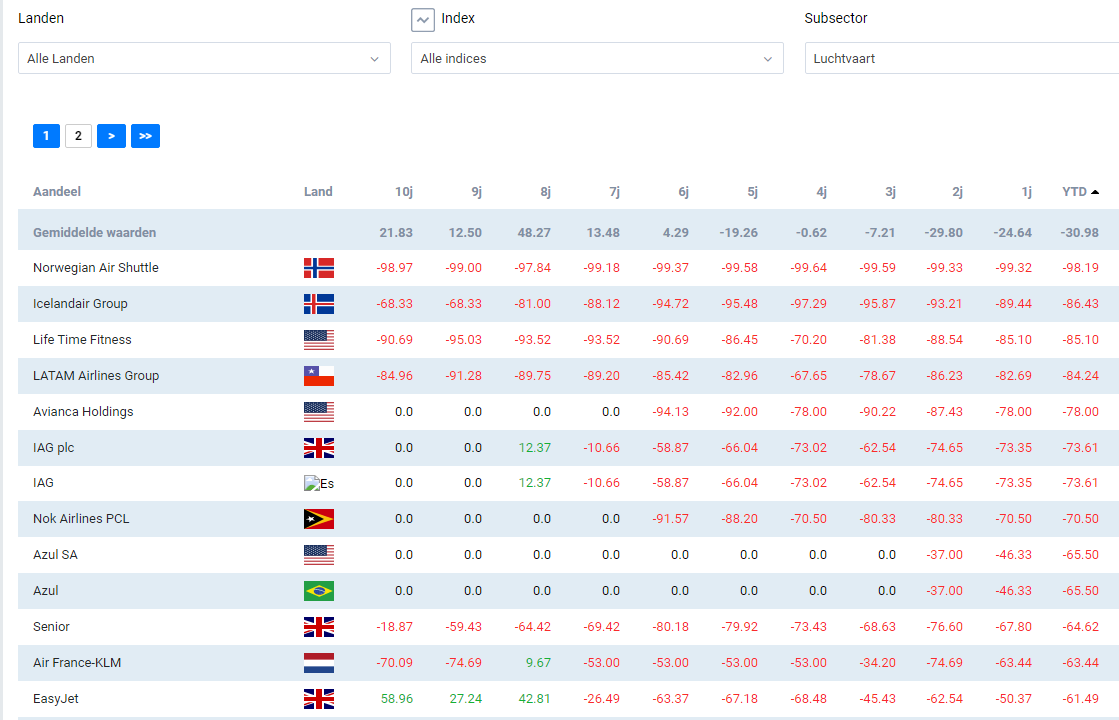Click the Azul SA flag icon

(x=319, y=555)
